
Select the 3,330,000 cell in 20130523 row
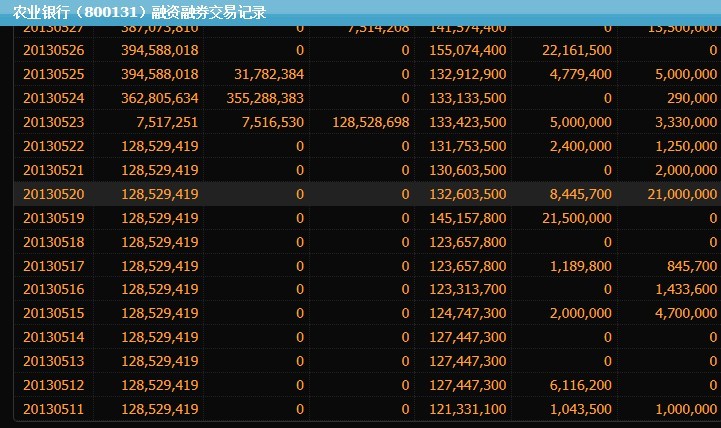pos(685,122)
